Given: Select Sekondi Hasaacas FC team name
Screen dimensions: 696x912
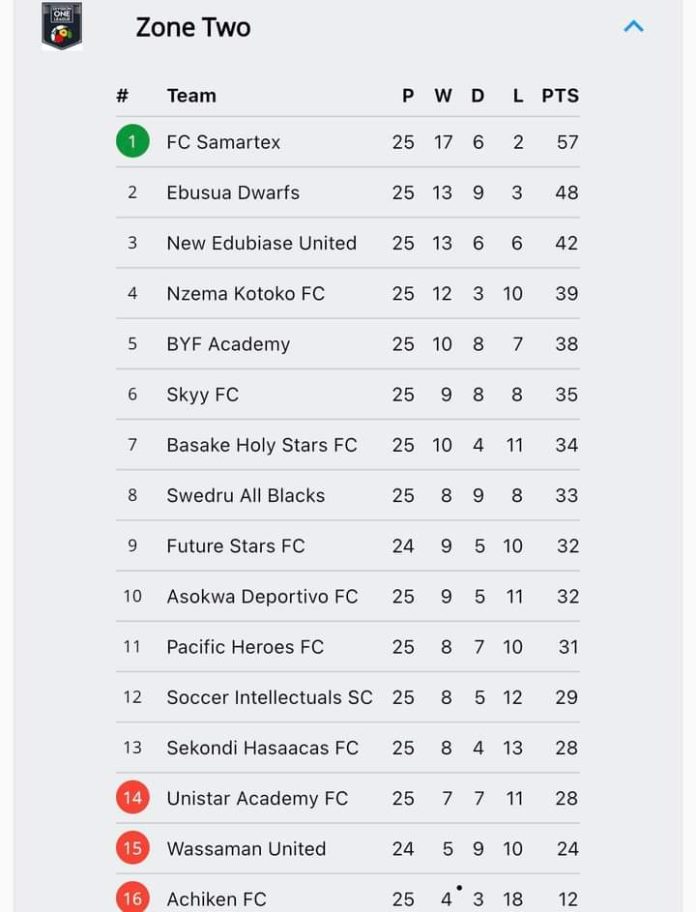Looking at the screenshot, I should click(x=262, y=747).
